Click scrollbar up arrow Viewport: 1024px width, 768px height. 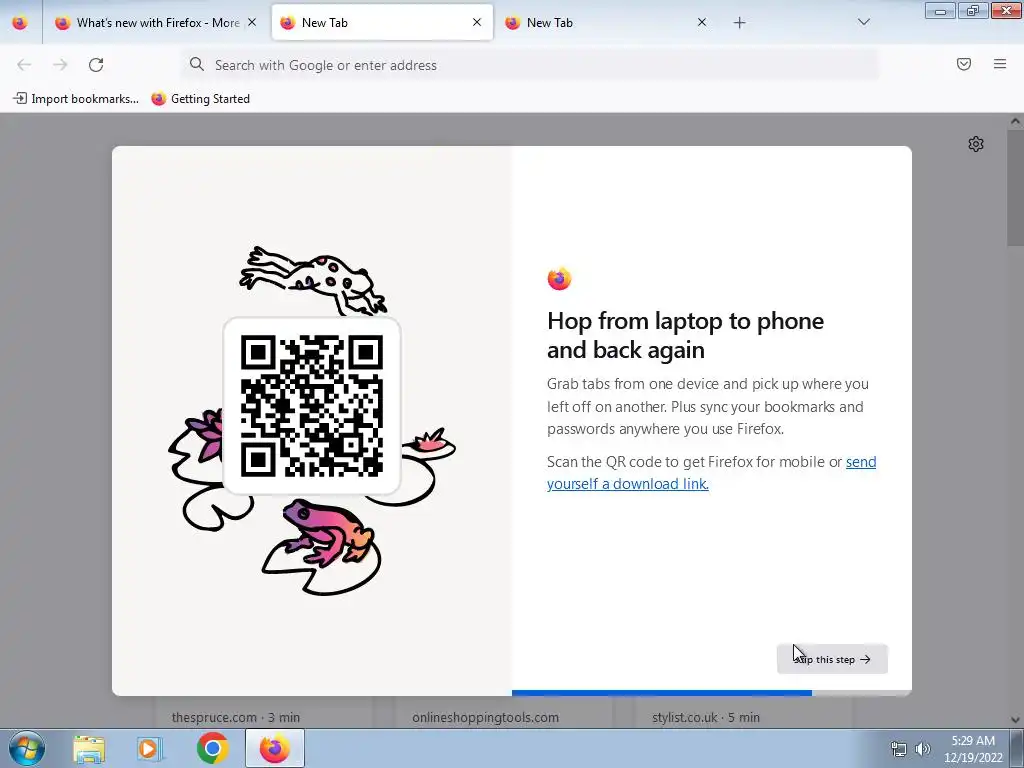click(1016, 121)
